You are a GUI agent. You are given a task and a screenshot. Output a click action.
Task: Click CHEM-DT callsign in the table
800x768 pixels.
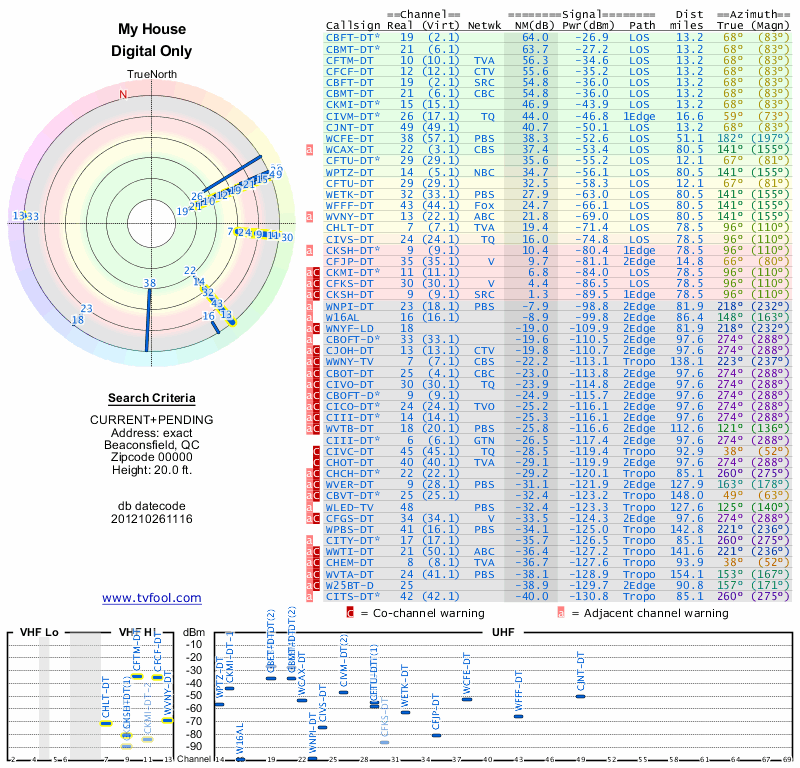pyautogui.click(x=349, y=563)
